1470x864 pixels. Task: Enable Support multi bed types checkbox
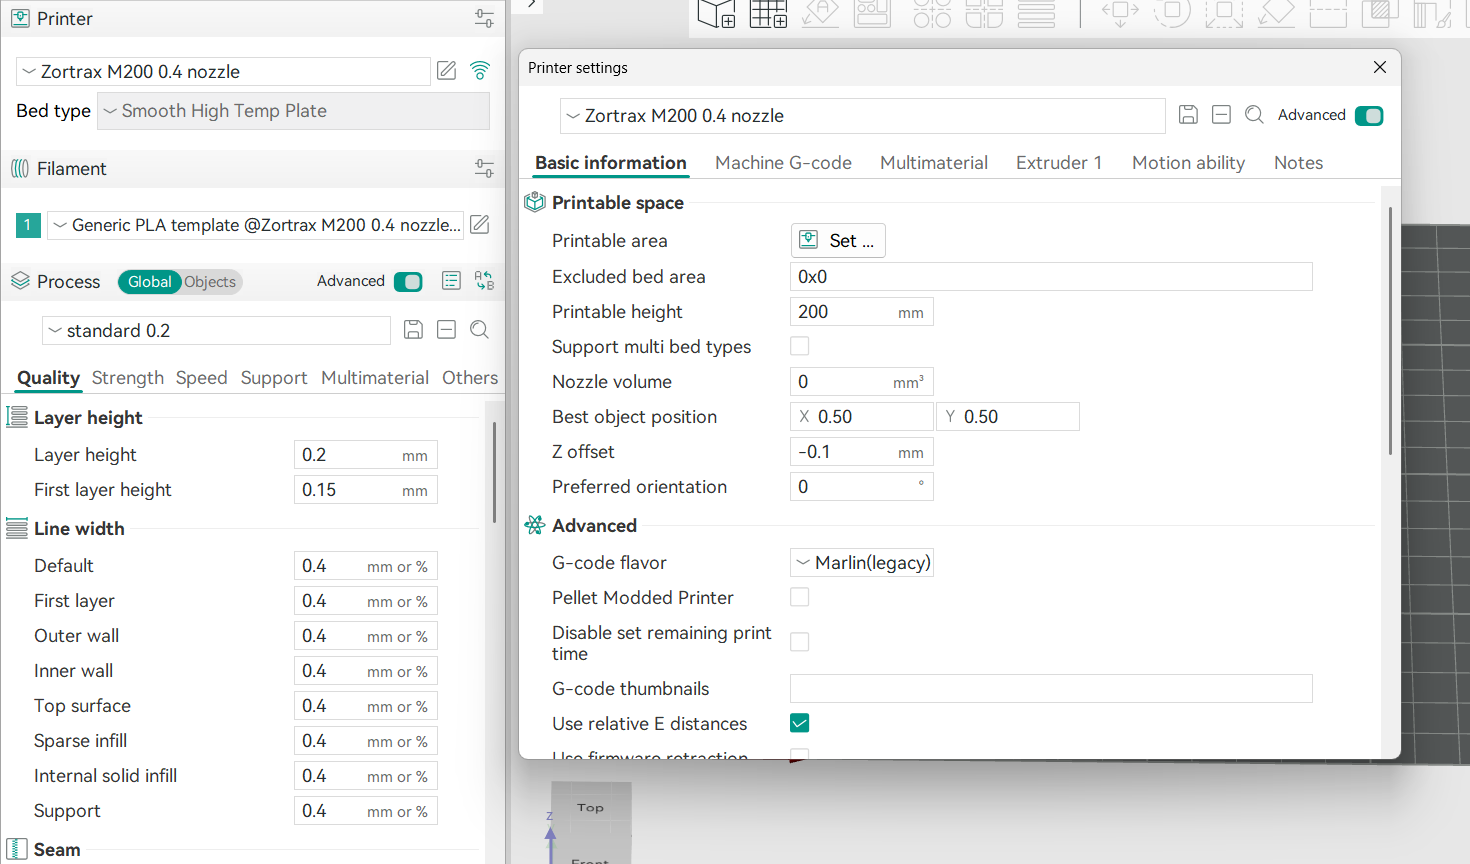(800, 346)
